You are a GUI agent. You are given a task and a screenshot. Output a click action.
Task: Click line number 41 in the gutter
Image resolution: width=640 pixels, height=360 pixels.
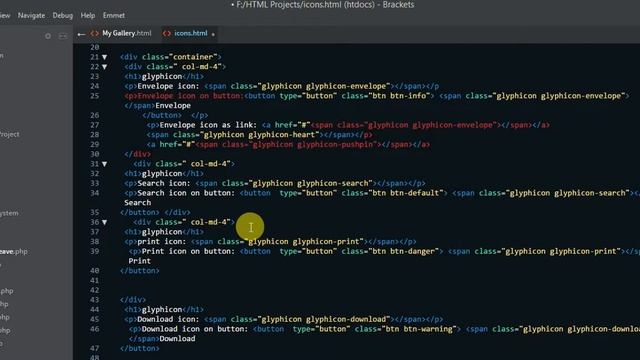[x=95, y=280]
